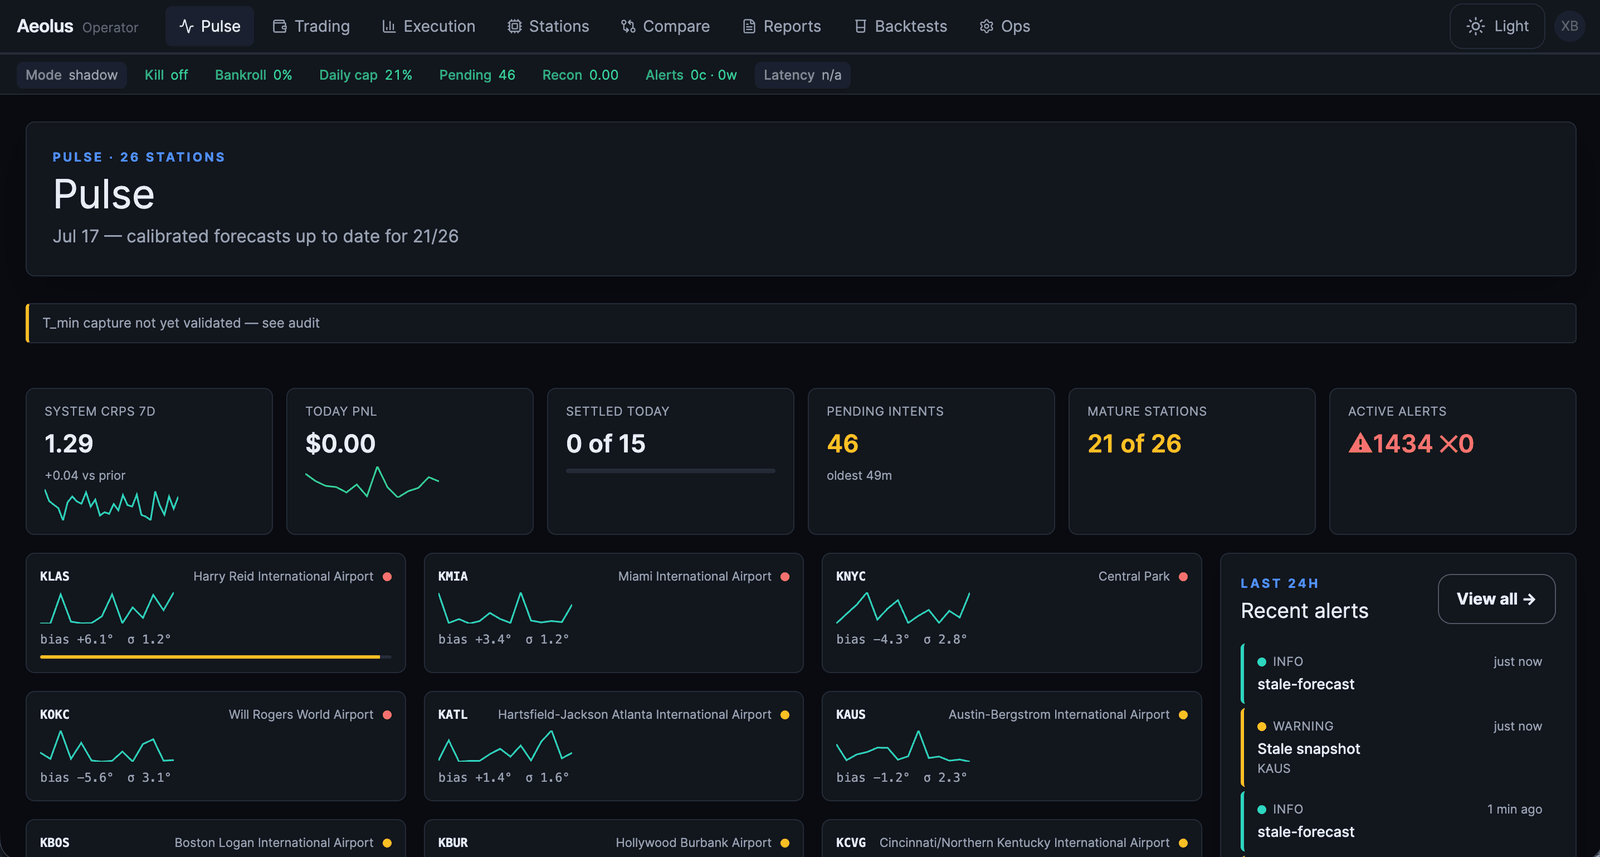Click the X critical alerts icon

coord(1448,444)
